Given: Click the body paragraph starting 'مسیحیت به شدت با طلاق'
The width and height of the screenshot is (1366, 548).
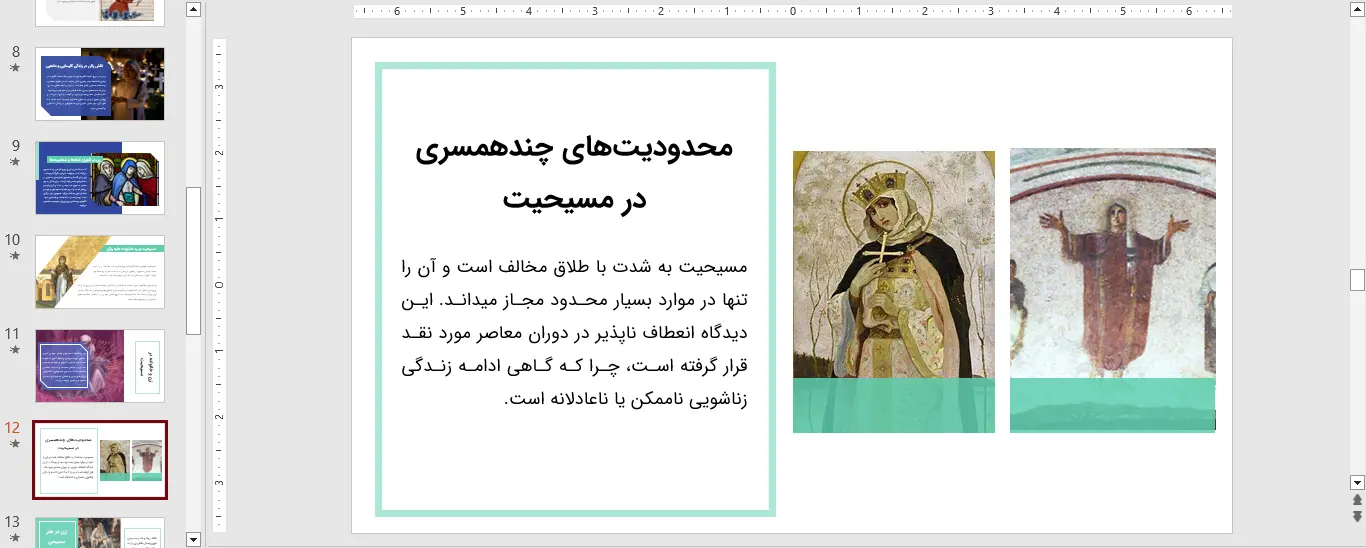Looking at the screenshot, I should [x=575, y=333].
